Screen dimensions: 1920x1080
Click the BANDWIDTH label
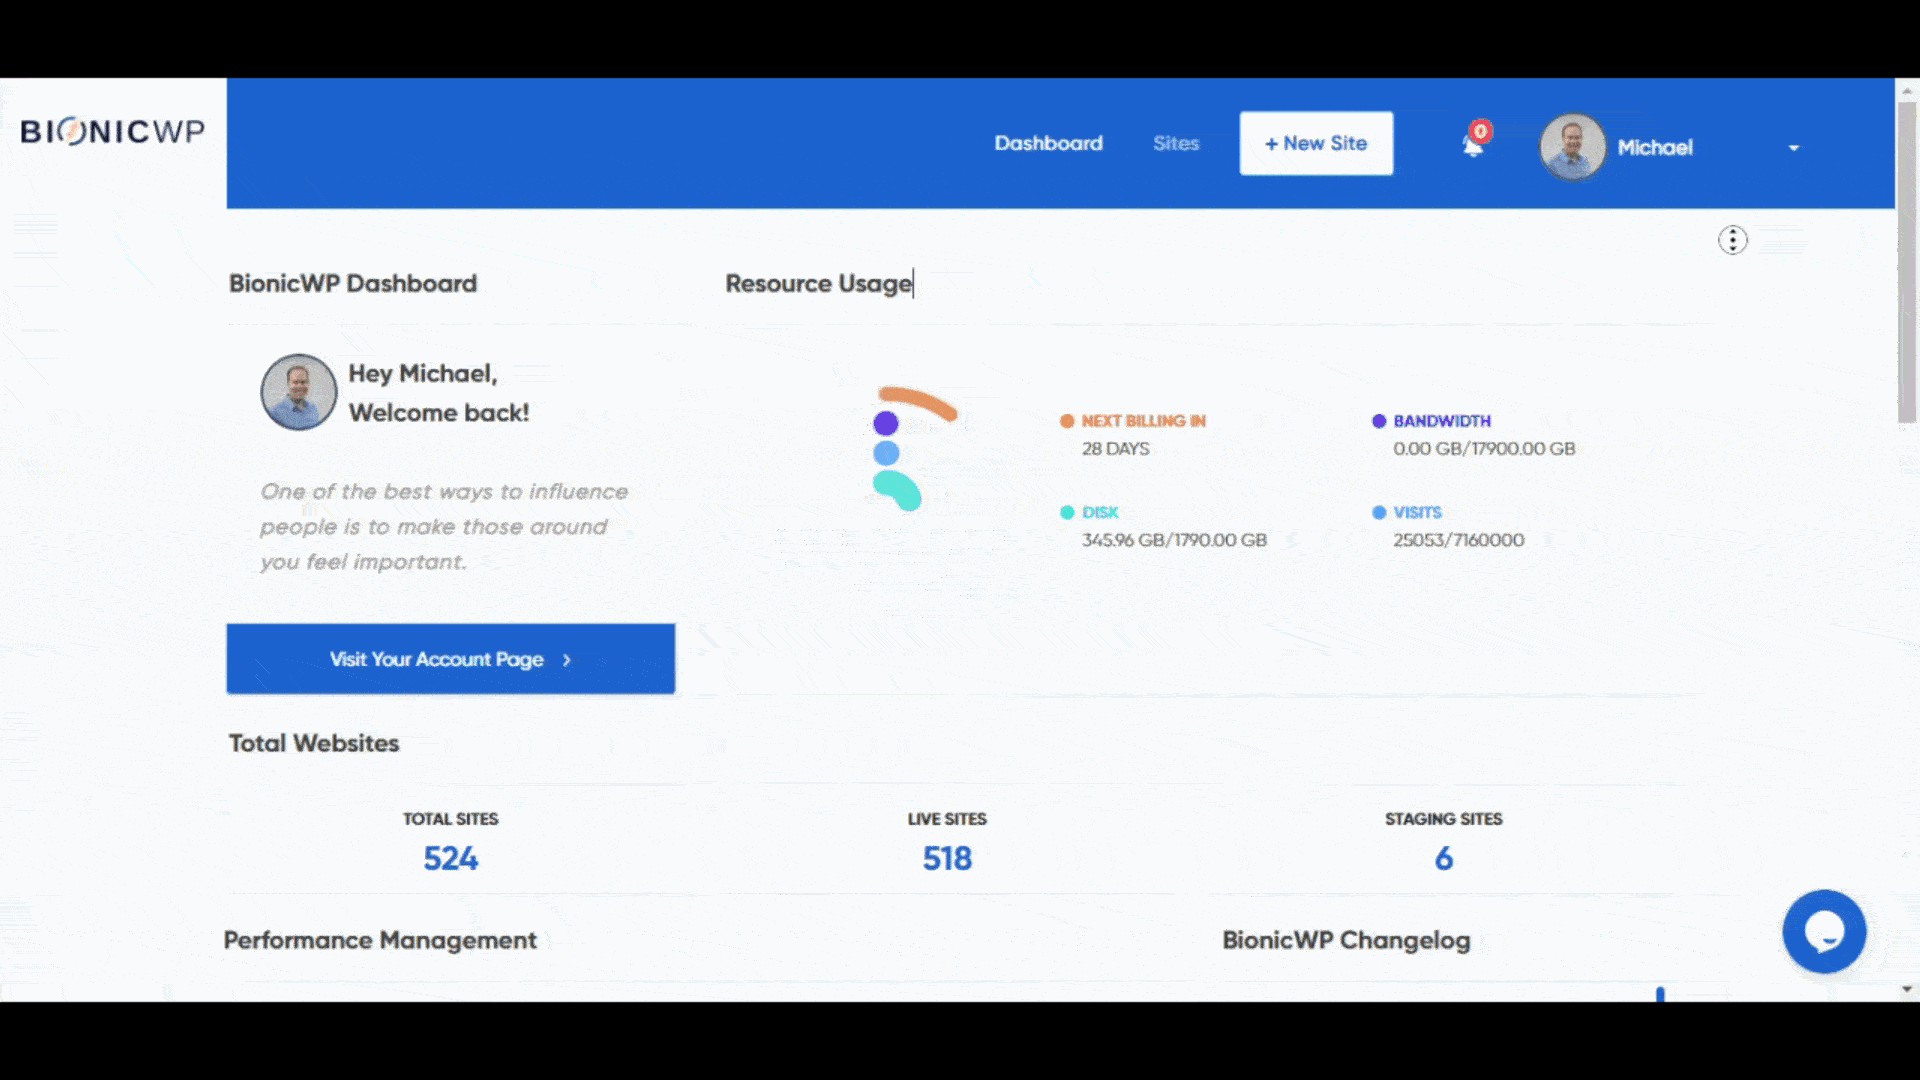pyautogui.click(x=1442, y=421)
